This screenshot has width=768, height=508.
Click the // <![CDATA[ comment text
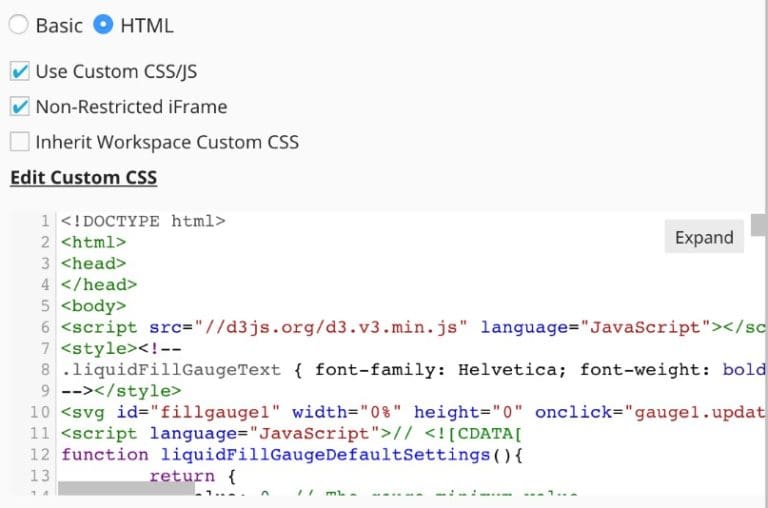point(457,434)
